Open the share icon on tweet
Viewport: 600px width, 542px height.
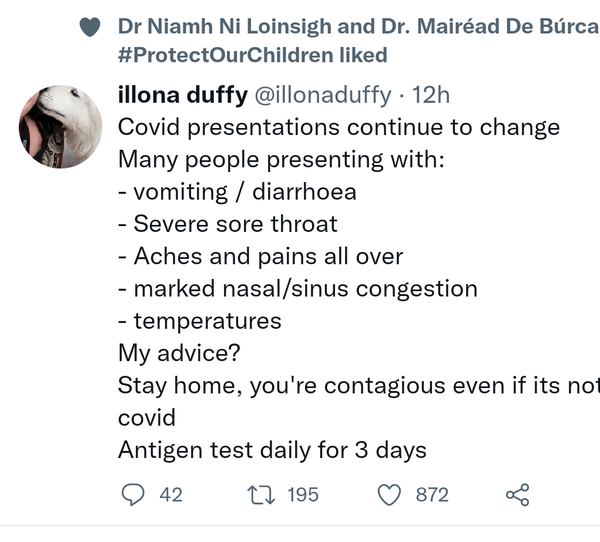517,494
